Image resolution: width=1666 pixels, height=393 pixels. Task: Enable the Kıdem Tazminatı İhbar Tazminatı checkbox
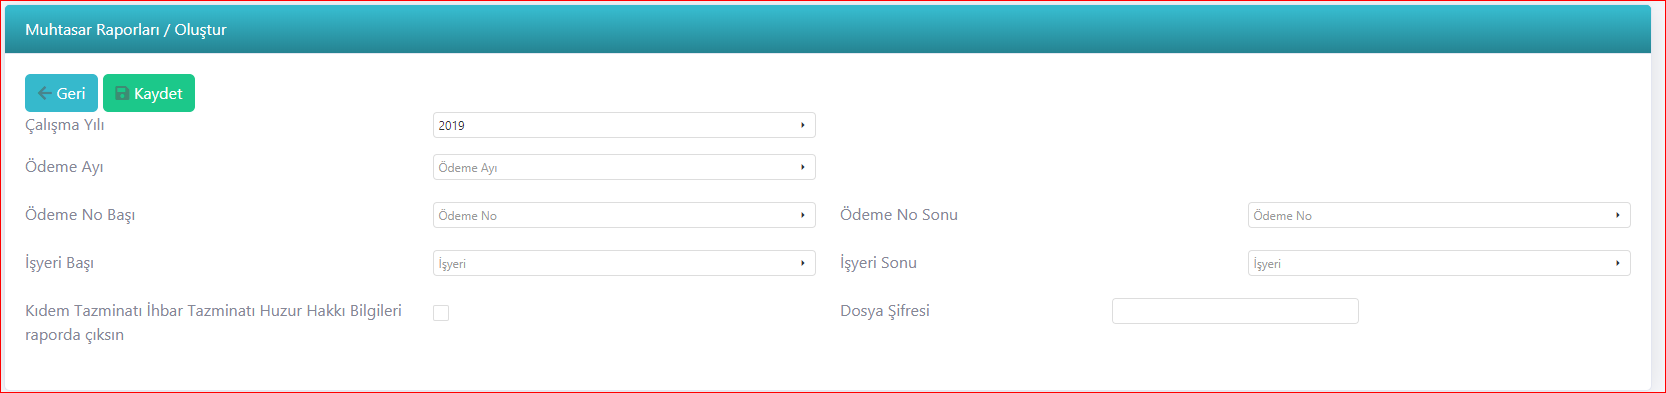coord(441,313)
